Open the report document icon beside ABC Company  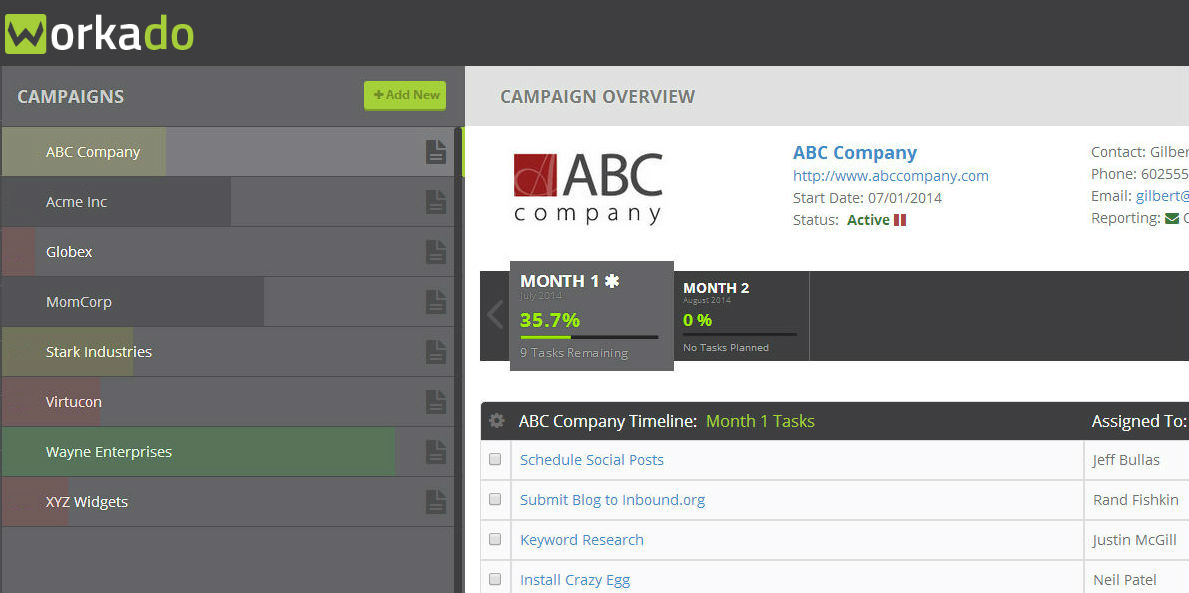[435, 151]
